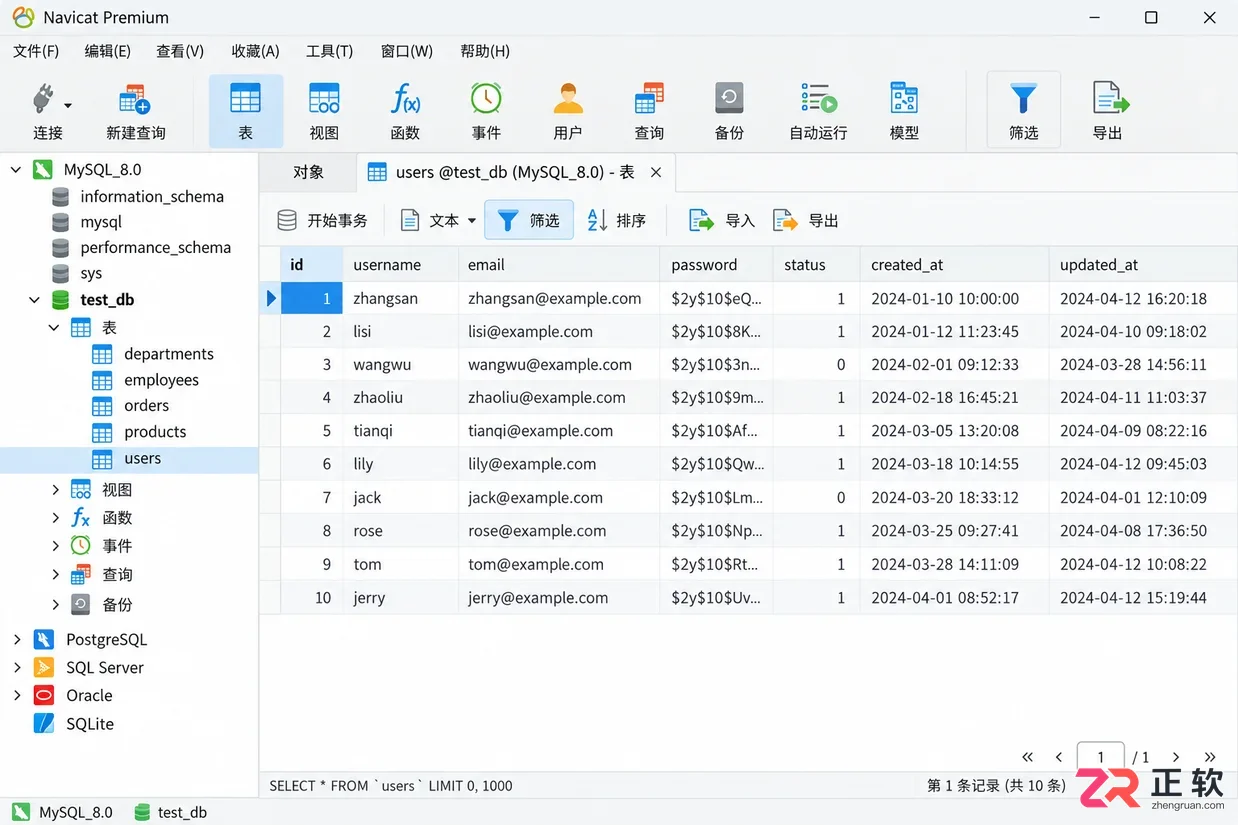This screenshot has width=1238, height=825.
Task: Open the 函数 function tool
Action: coord(405,112)
